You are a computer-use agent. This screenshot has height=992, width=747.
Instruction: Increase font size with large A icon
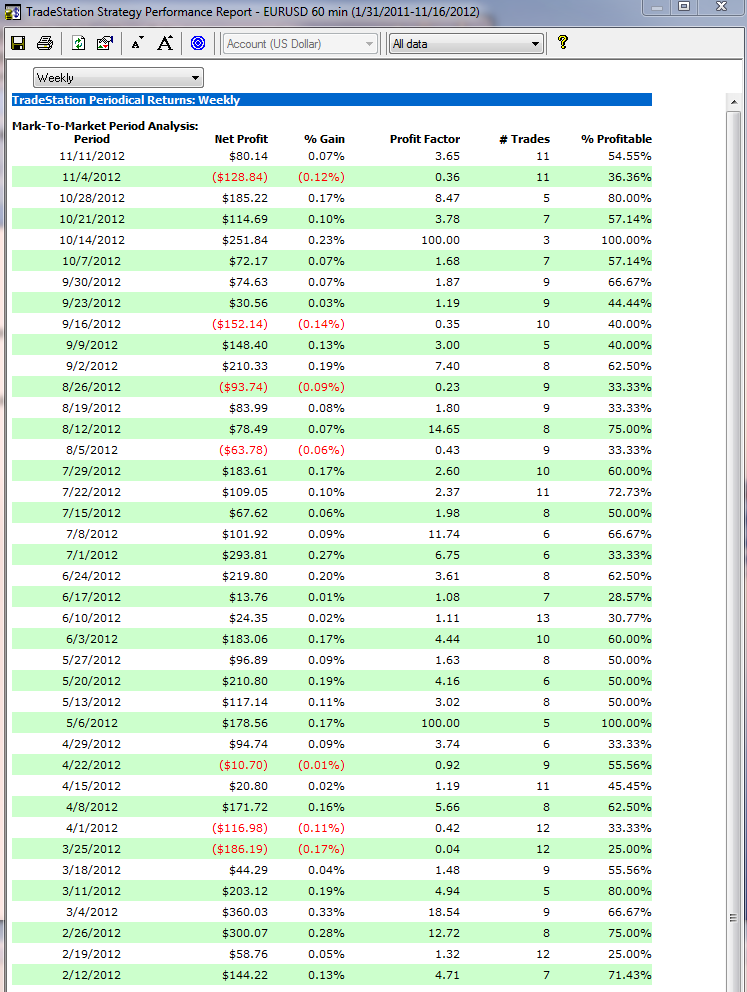click(165, 43)
